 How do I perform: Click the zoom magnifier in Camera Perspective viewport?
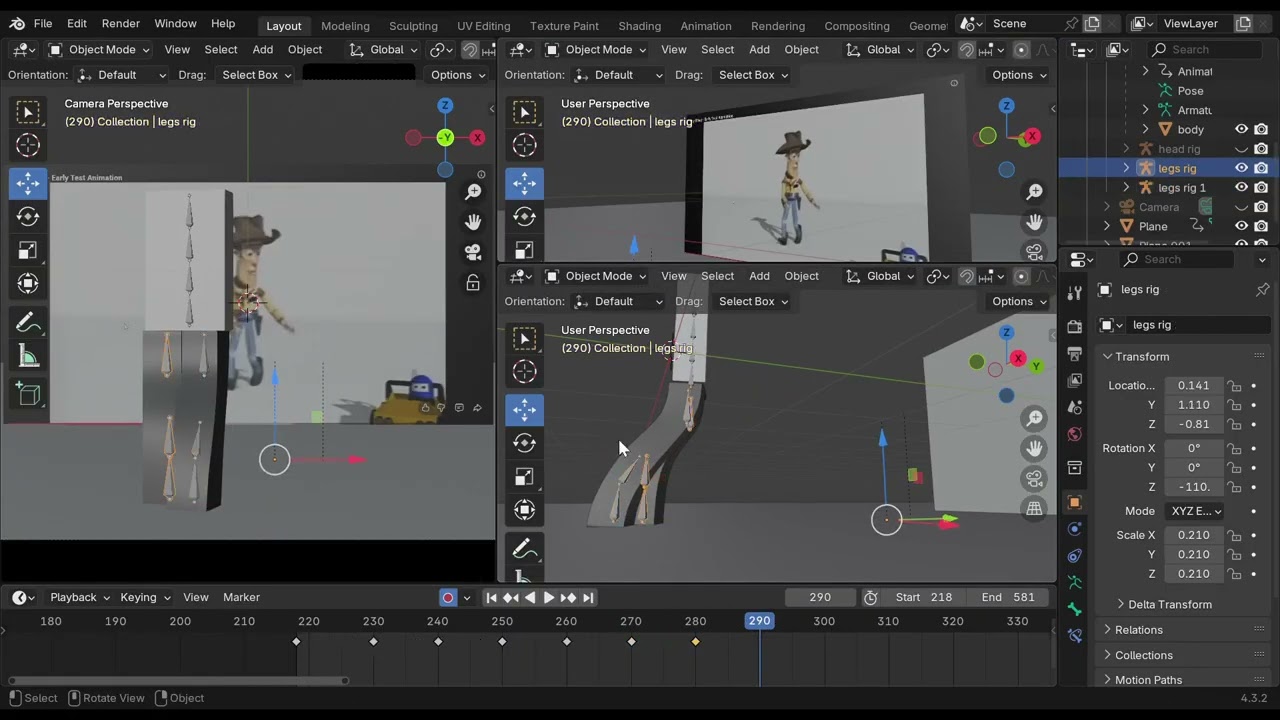(x=474, y=191)
